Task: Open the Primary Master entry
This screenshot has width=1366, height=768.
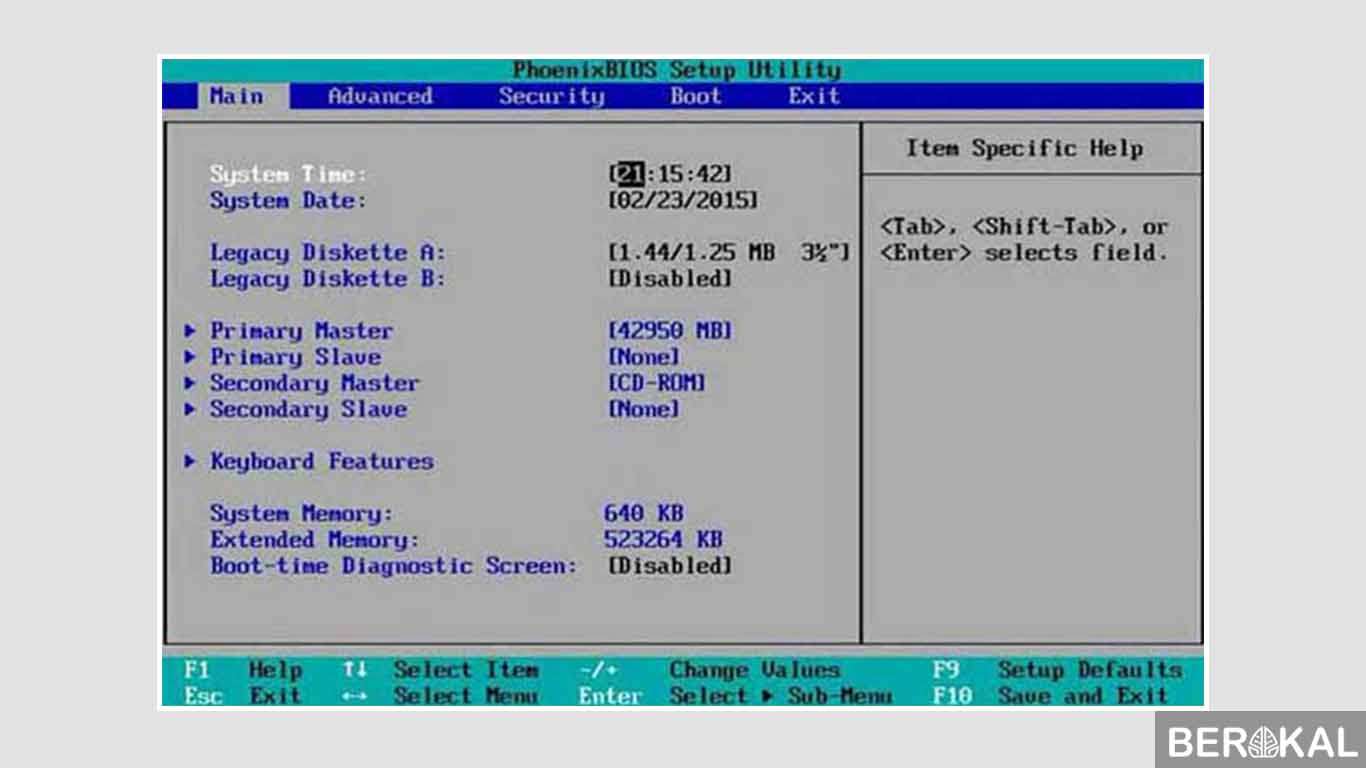Action: pyautogui.click(x=301, y=331)
